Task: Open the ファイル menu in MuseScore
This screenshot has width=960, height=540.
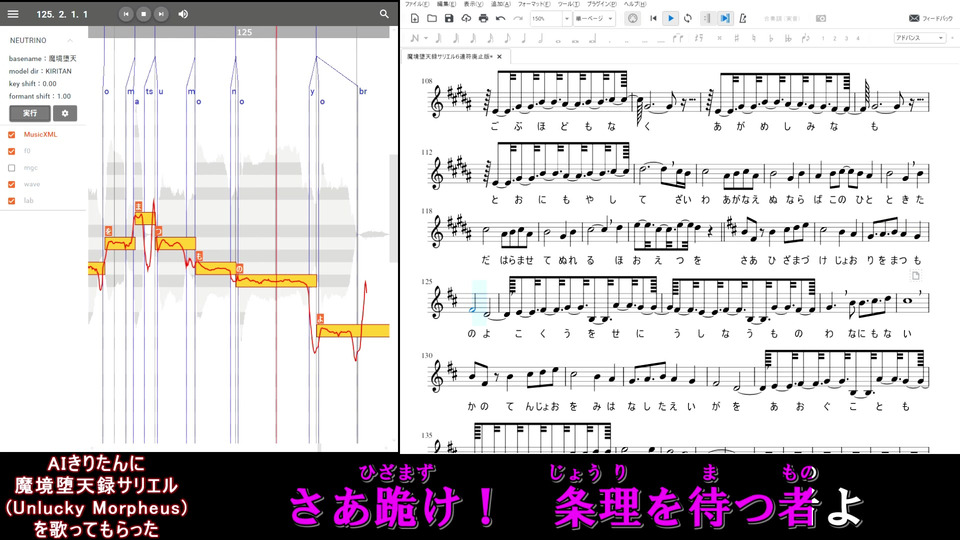Action: click(x=416, y=4)
